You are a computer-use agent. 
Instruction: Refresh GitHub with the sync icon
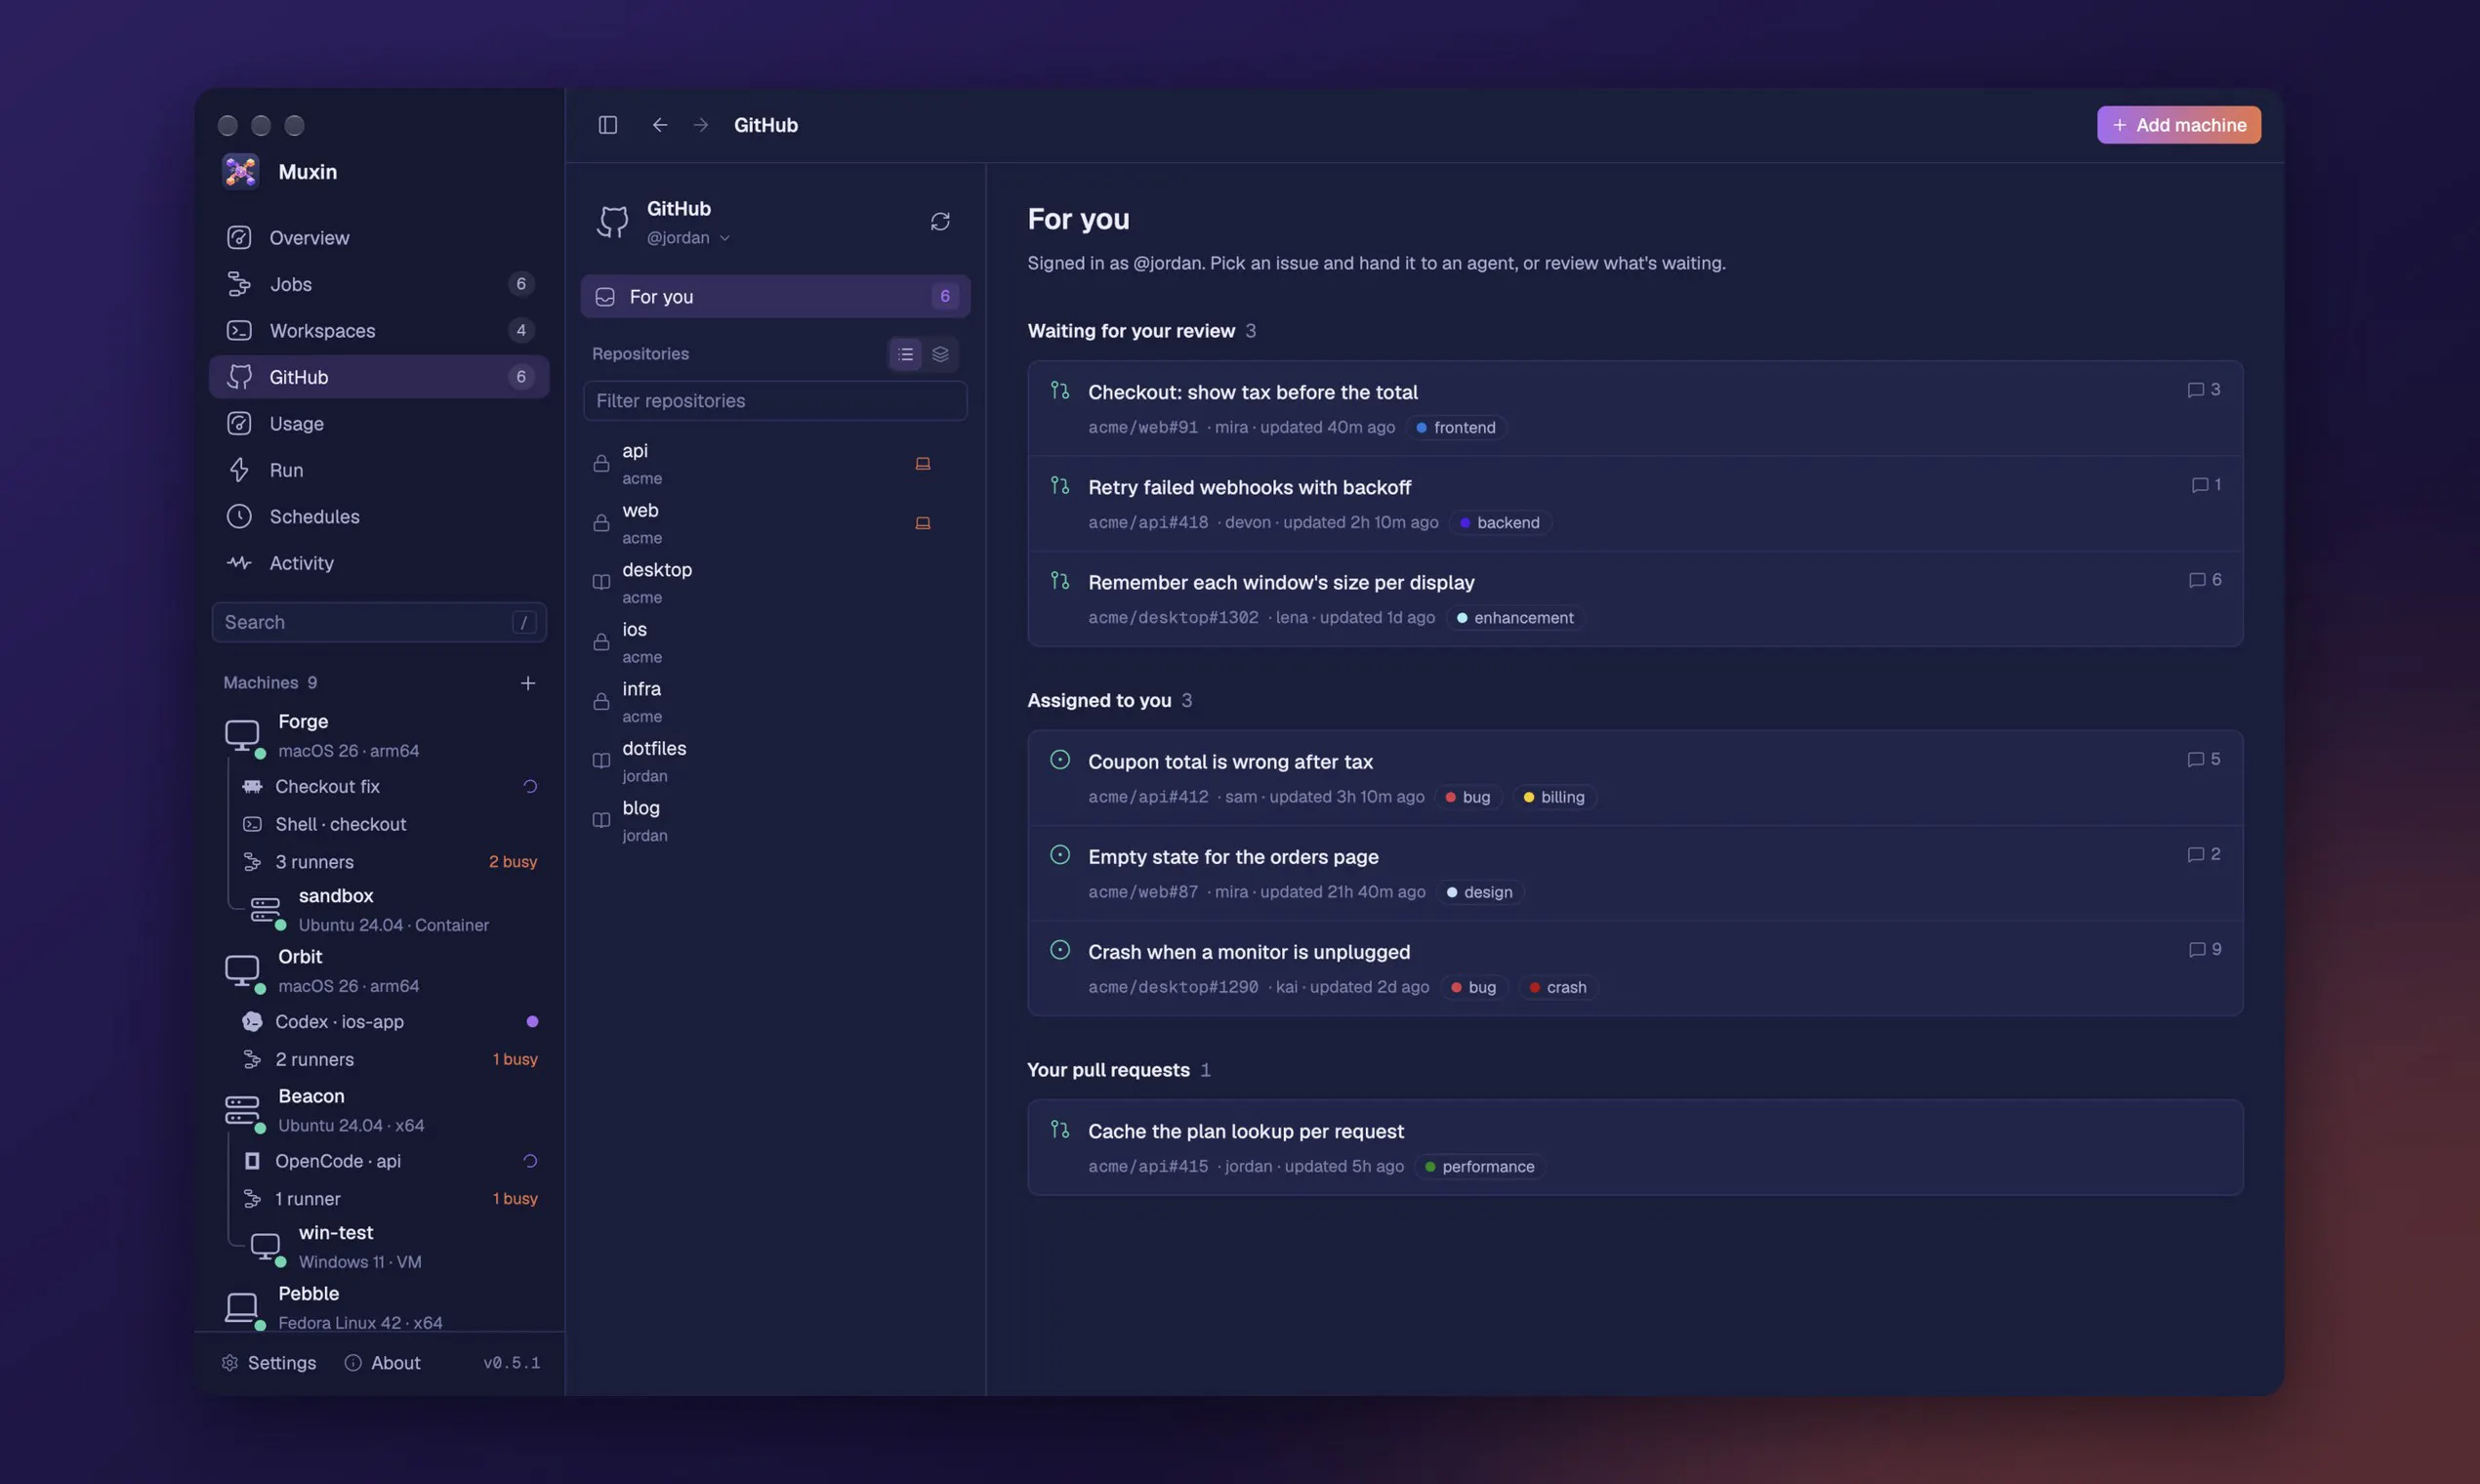point(940,221)
